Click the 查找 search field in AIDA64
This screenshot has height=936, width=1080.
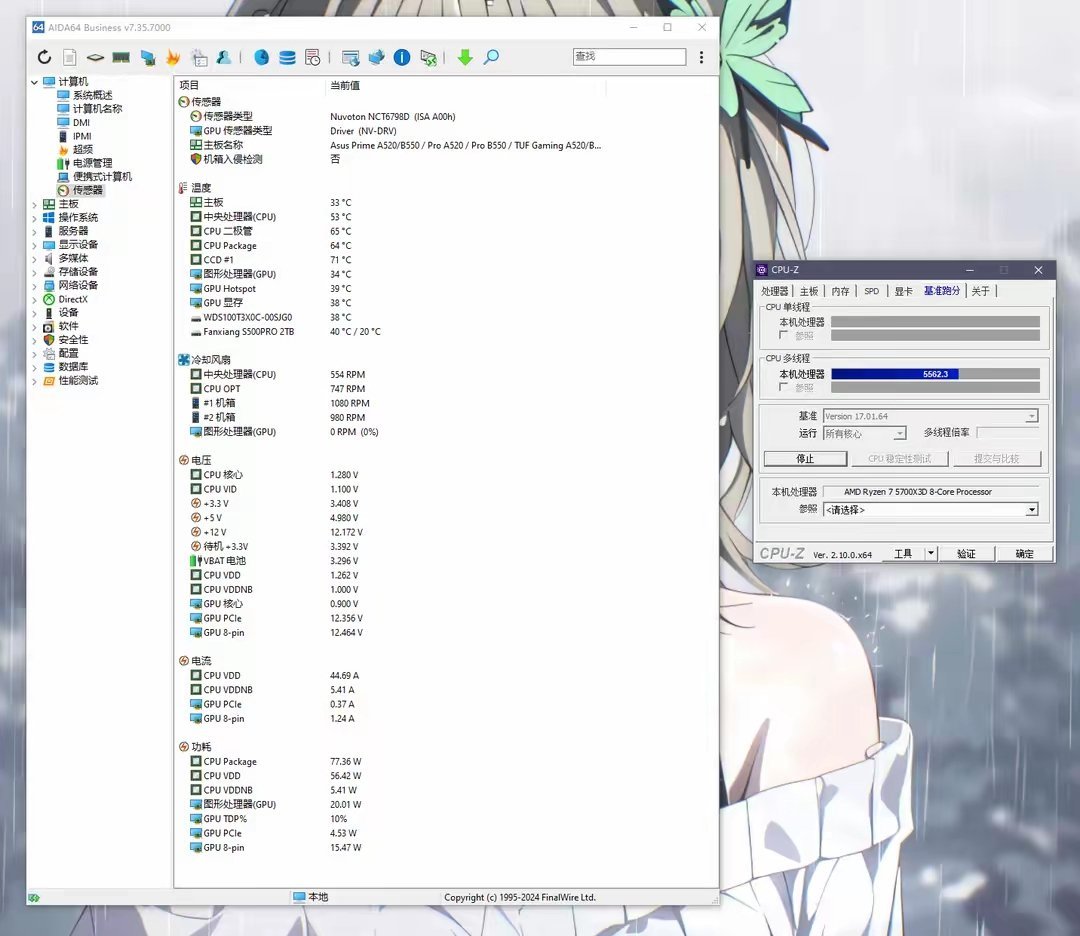[629, 56]
